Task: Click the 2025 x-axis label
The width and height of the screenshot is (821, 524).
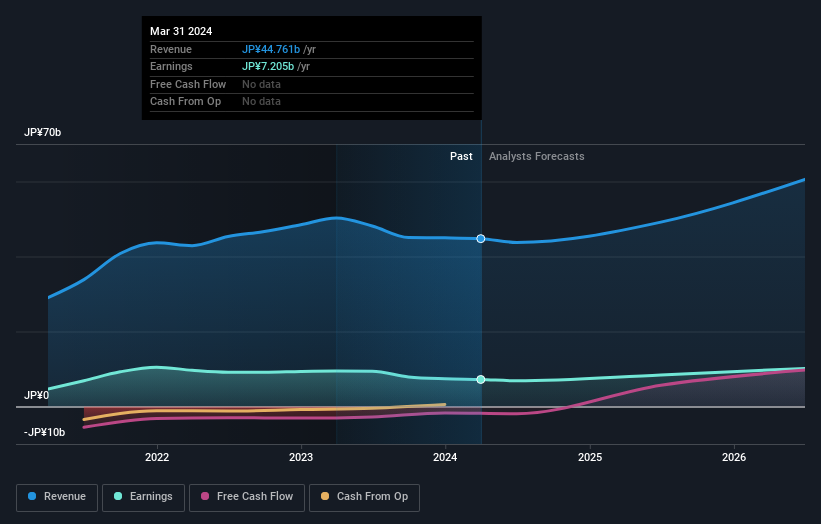Action: coord(590,458)
